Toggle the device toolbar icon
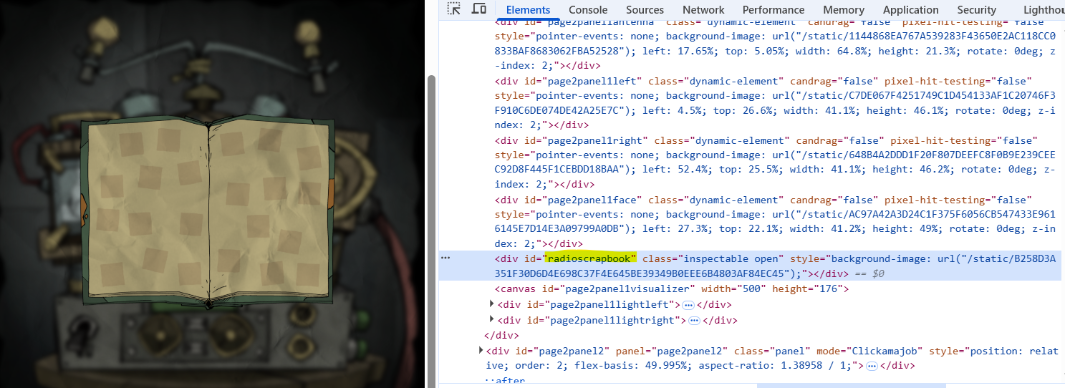1065x388 pixels. tap(479, 9)
